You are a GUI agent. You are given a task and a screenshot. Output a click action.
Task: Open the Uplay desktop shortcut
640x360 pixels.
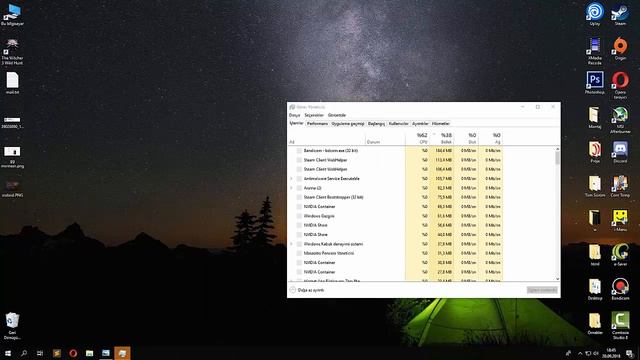point(595,14)
